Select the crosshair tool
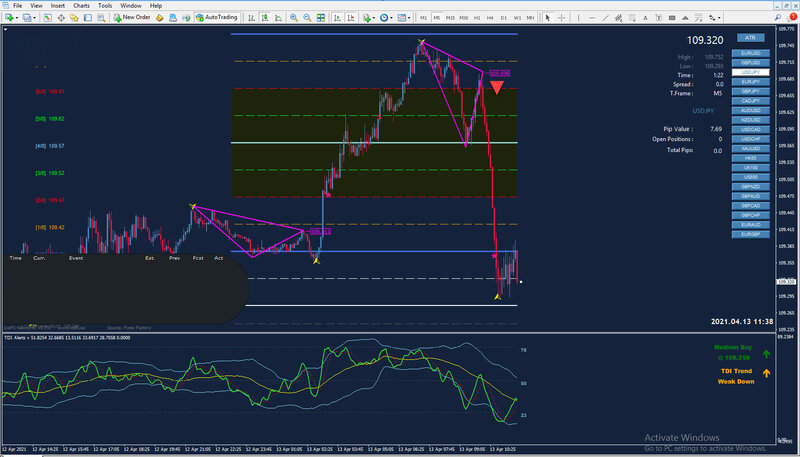The image size is (800, 457). pos(561,18)
